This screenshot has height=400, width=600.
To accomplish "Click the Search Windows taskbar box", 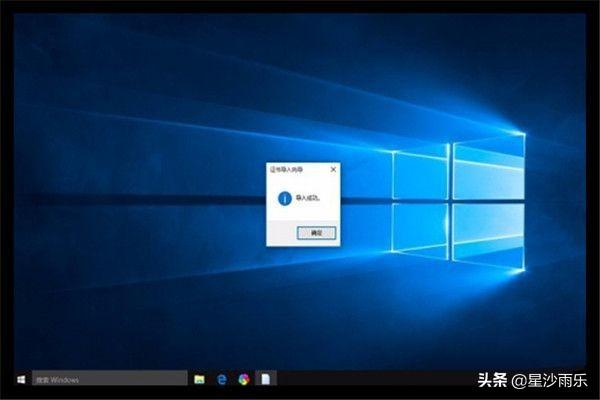I will click(x=110, y=379).
